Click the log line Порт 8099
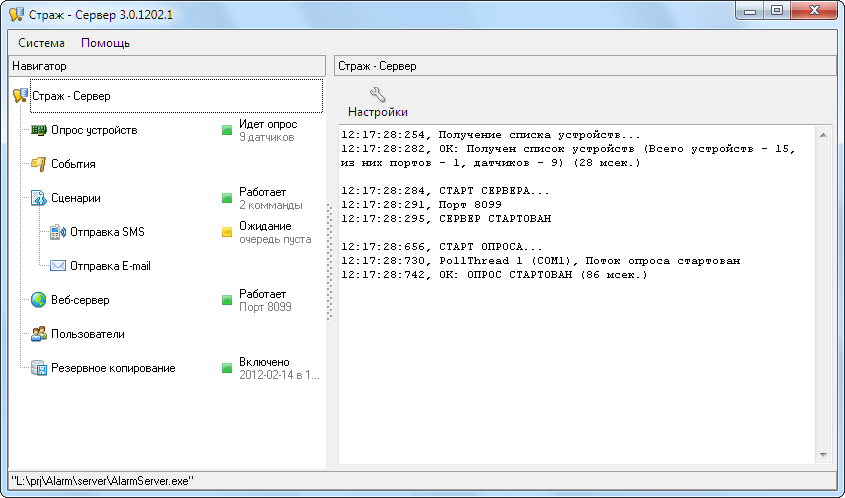The width and height of the screenshot is (845, 498). click(x=421, y=205)
